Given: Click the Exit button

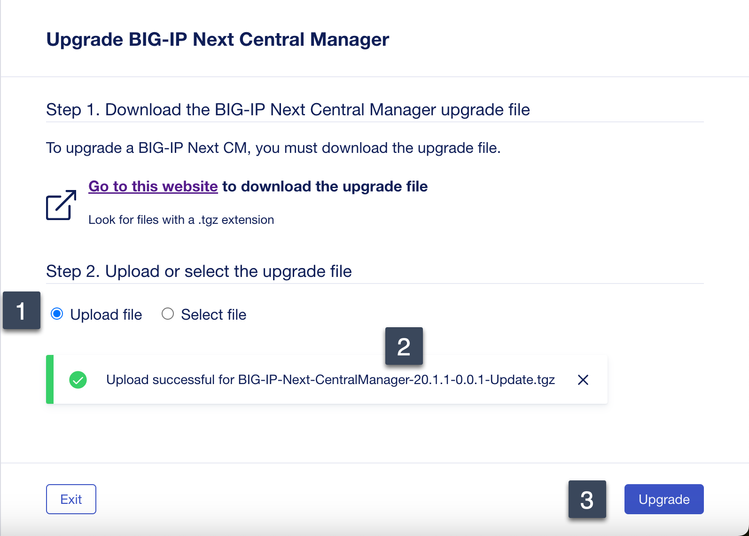Looking at the screenshot, I should [71, 499].
